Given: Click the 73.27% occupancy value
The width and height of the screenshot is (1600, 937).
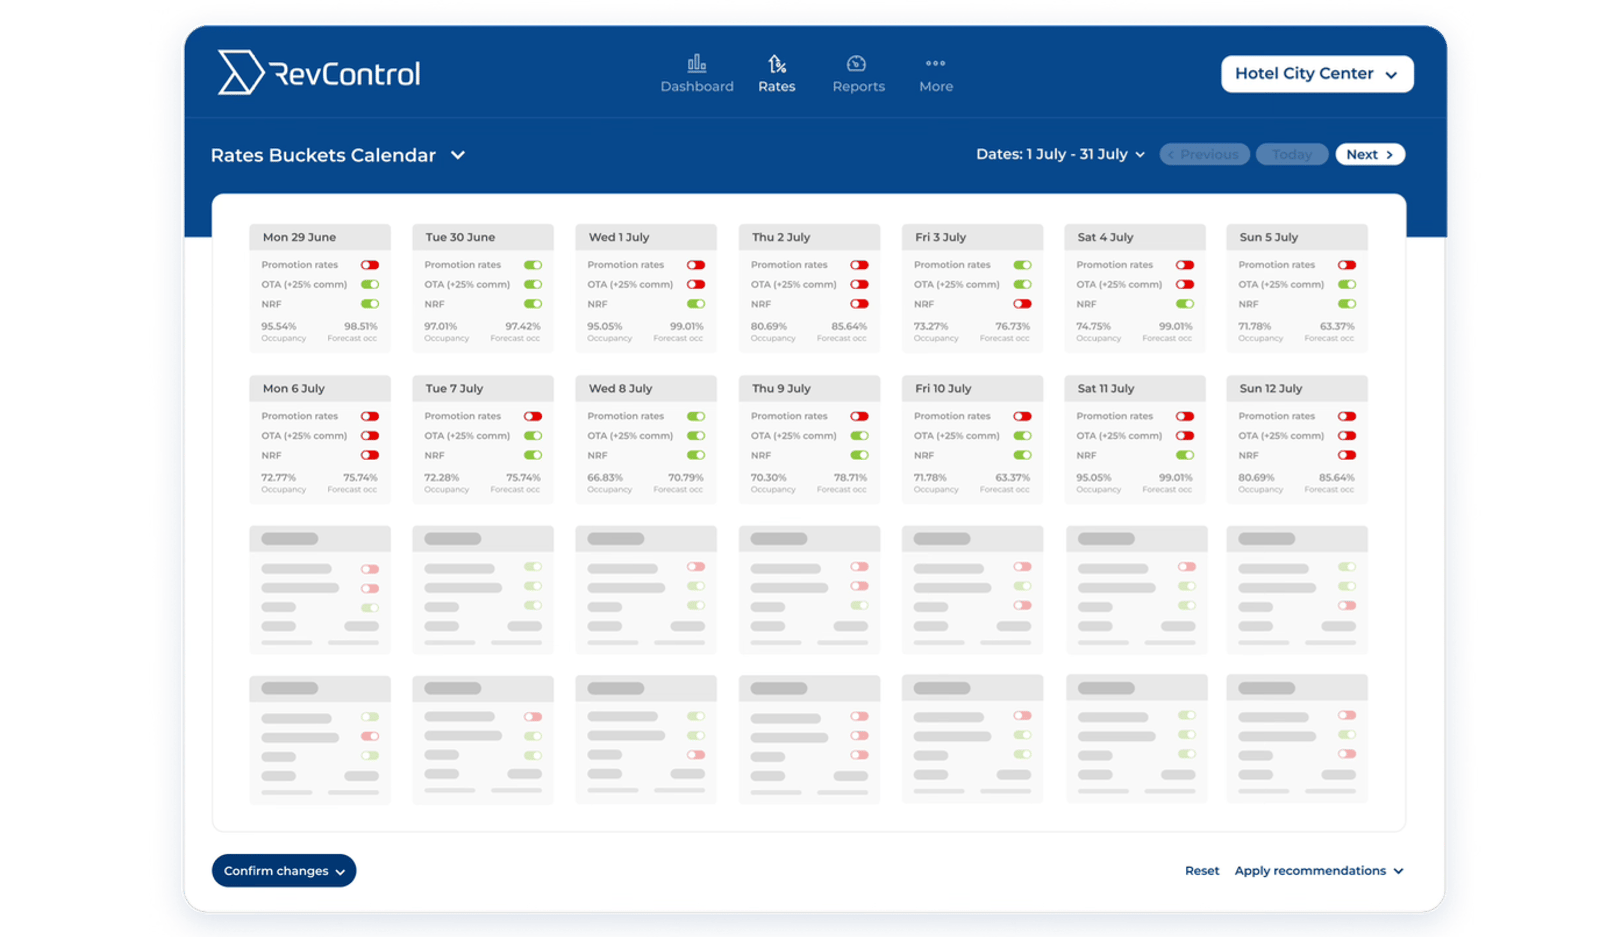Looking at the screenshot, I should coord(931,326).
